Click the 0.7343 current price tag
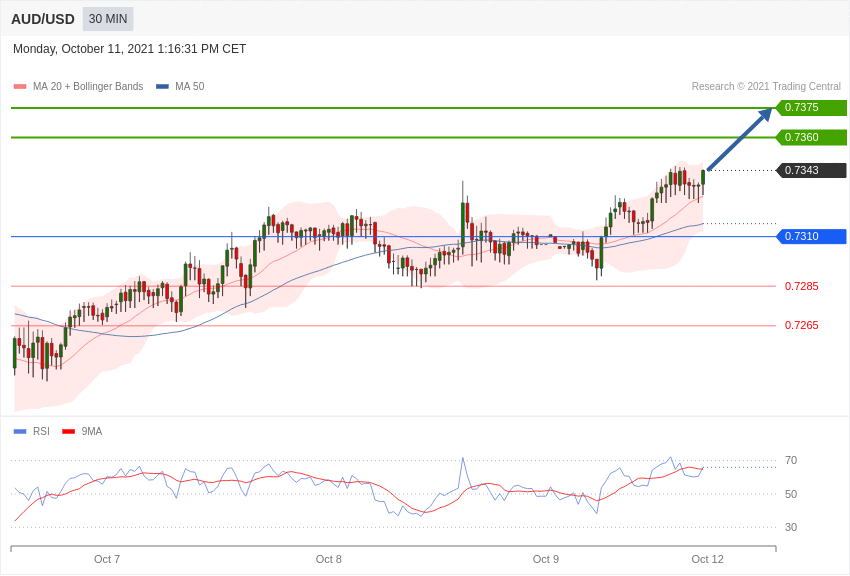 [812, 170]
